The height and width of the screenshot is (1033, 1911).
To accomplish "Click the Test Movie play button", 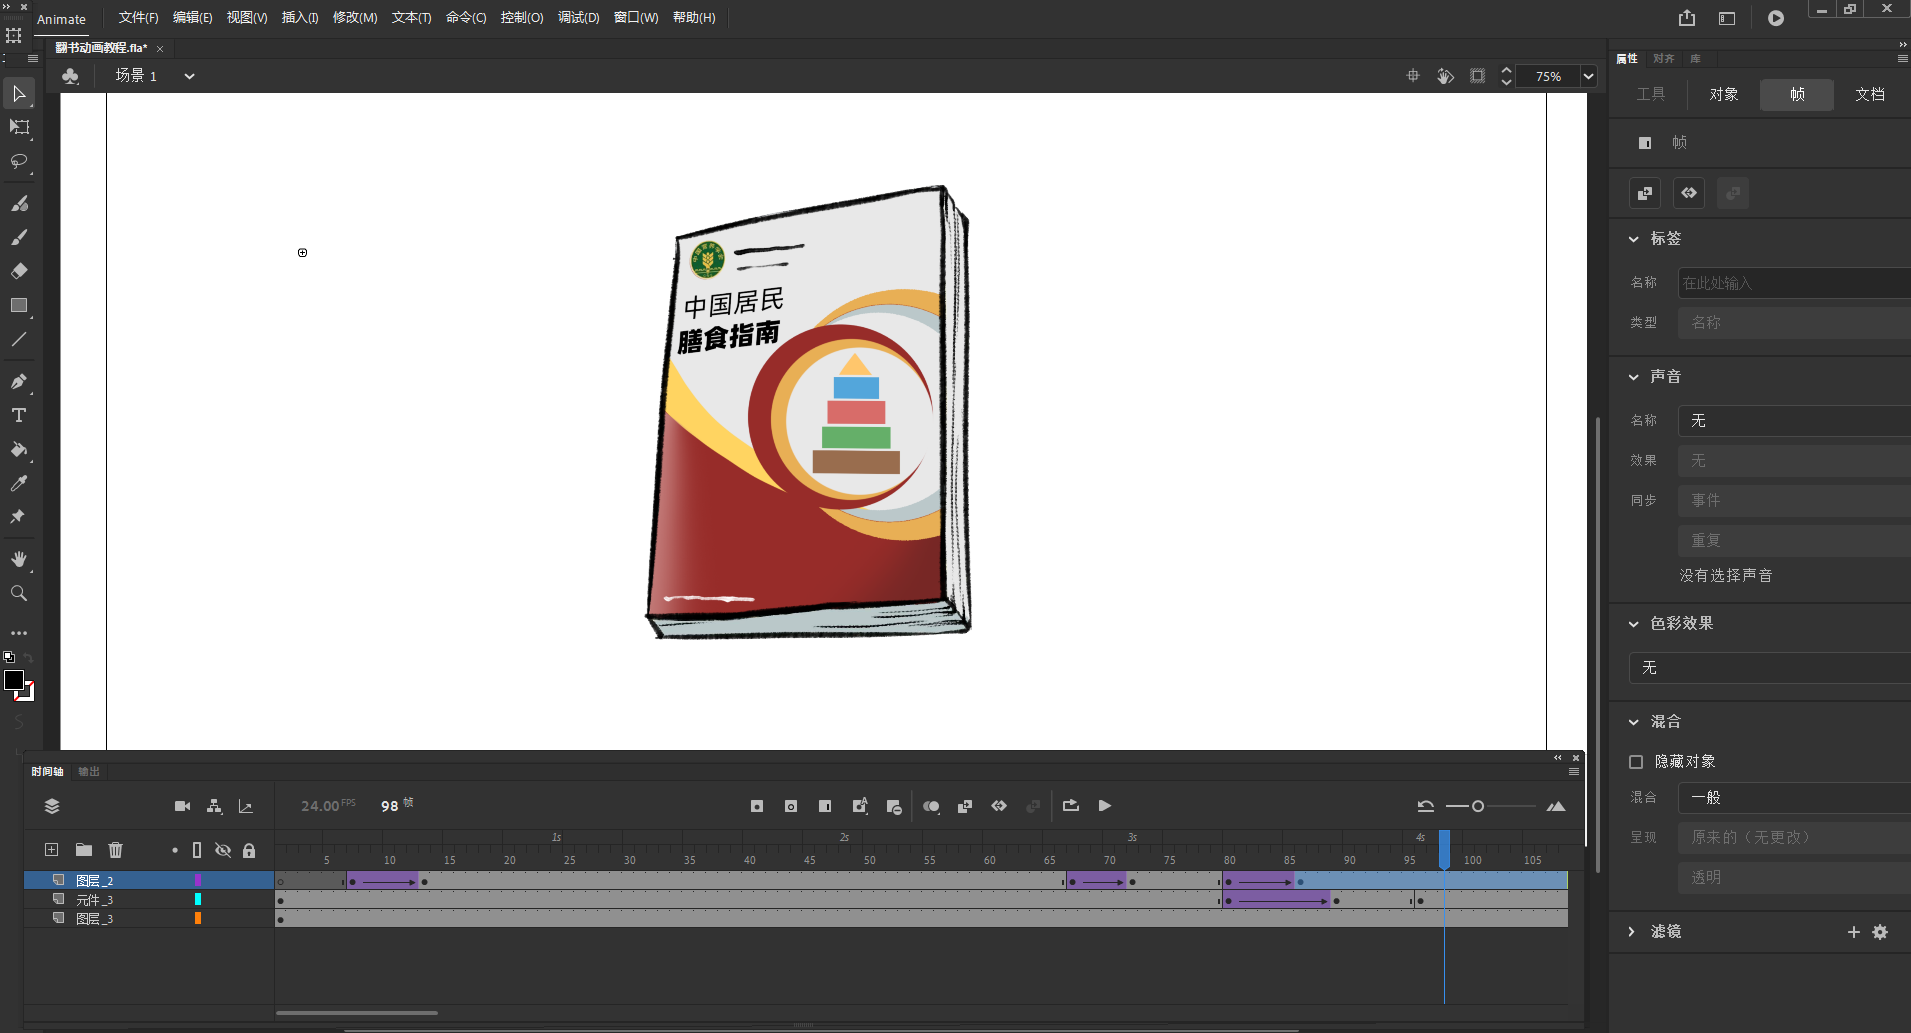I will point(1776,18).
